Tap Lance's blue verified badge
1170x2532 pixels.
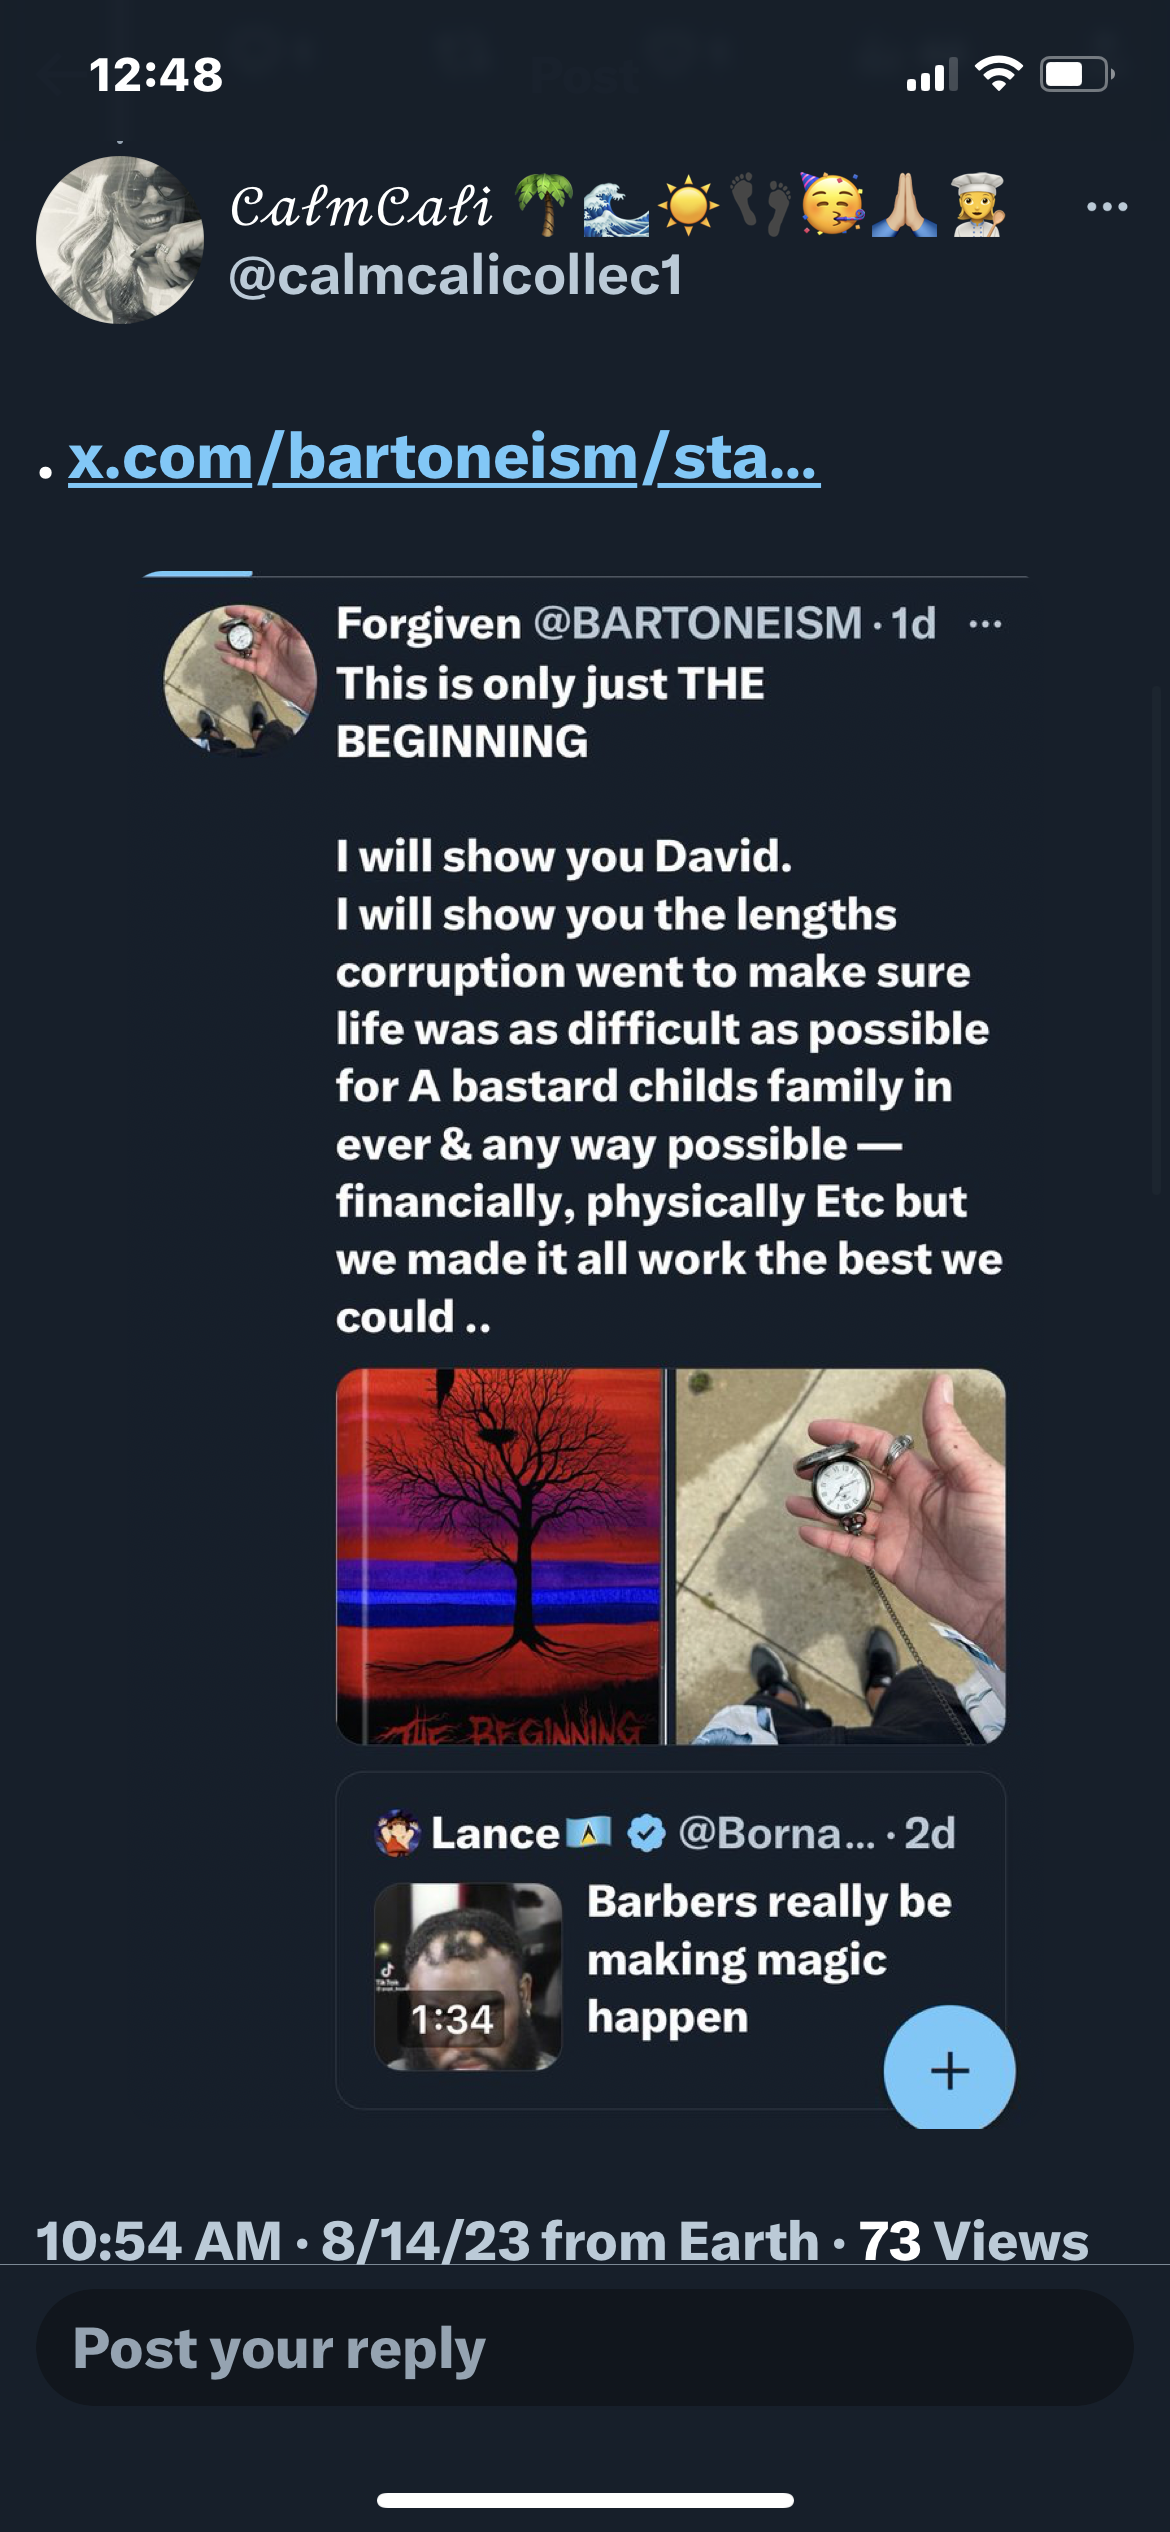pyautogui.click(x=646, y=1833)
